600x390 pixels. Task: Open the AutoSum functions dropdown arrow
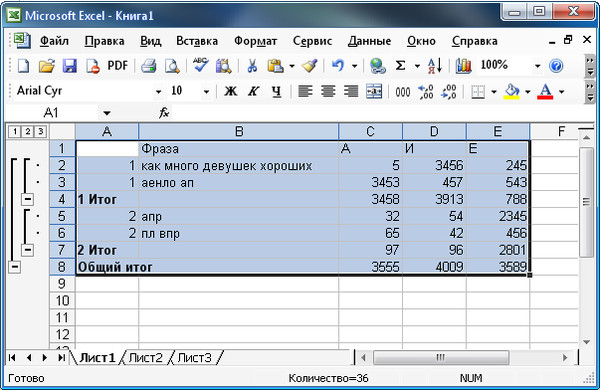click(417, 66)
